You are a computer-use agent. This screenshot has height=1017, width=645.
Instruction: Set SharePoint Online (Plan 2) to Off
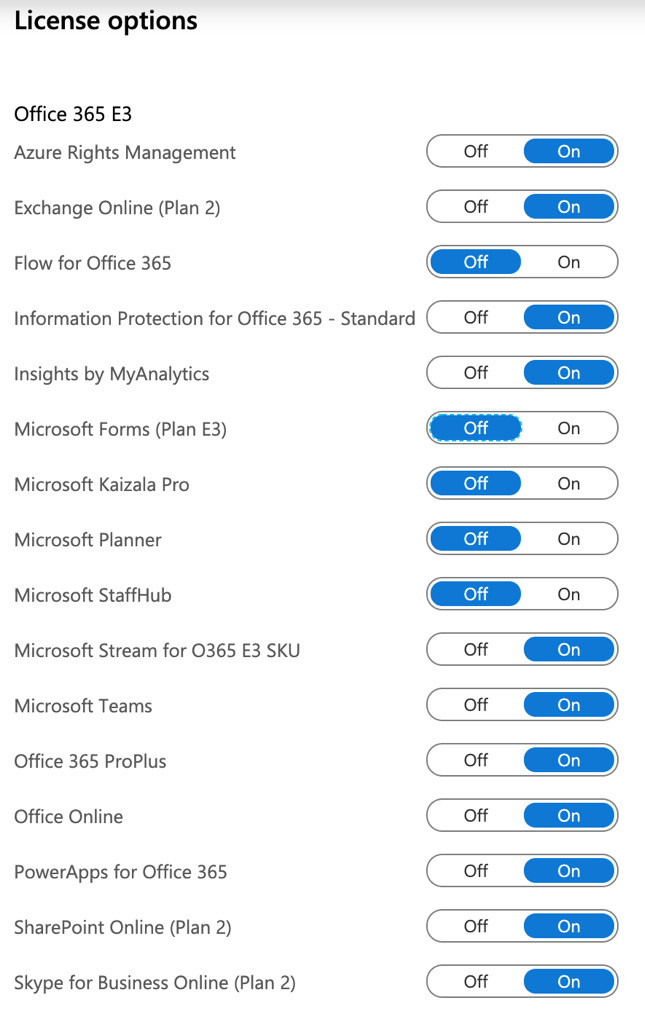click(x=475, y=926)
